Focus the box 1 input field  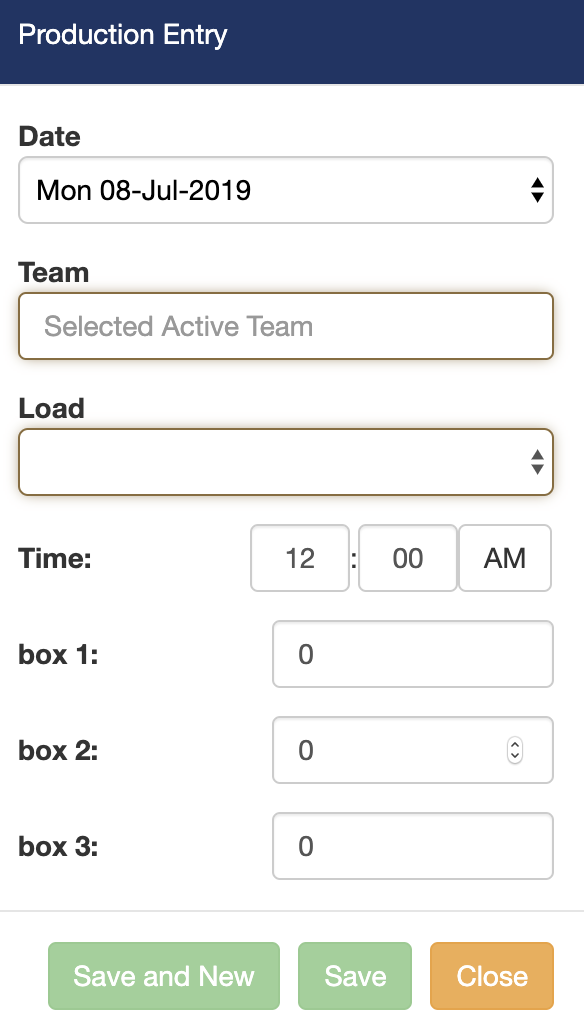pyautogui.click(x=412, y=654)
